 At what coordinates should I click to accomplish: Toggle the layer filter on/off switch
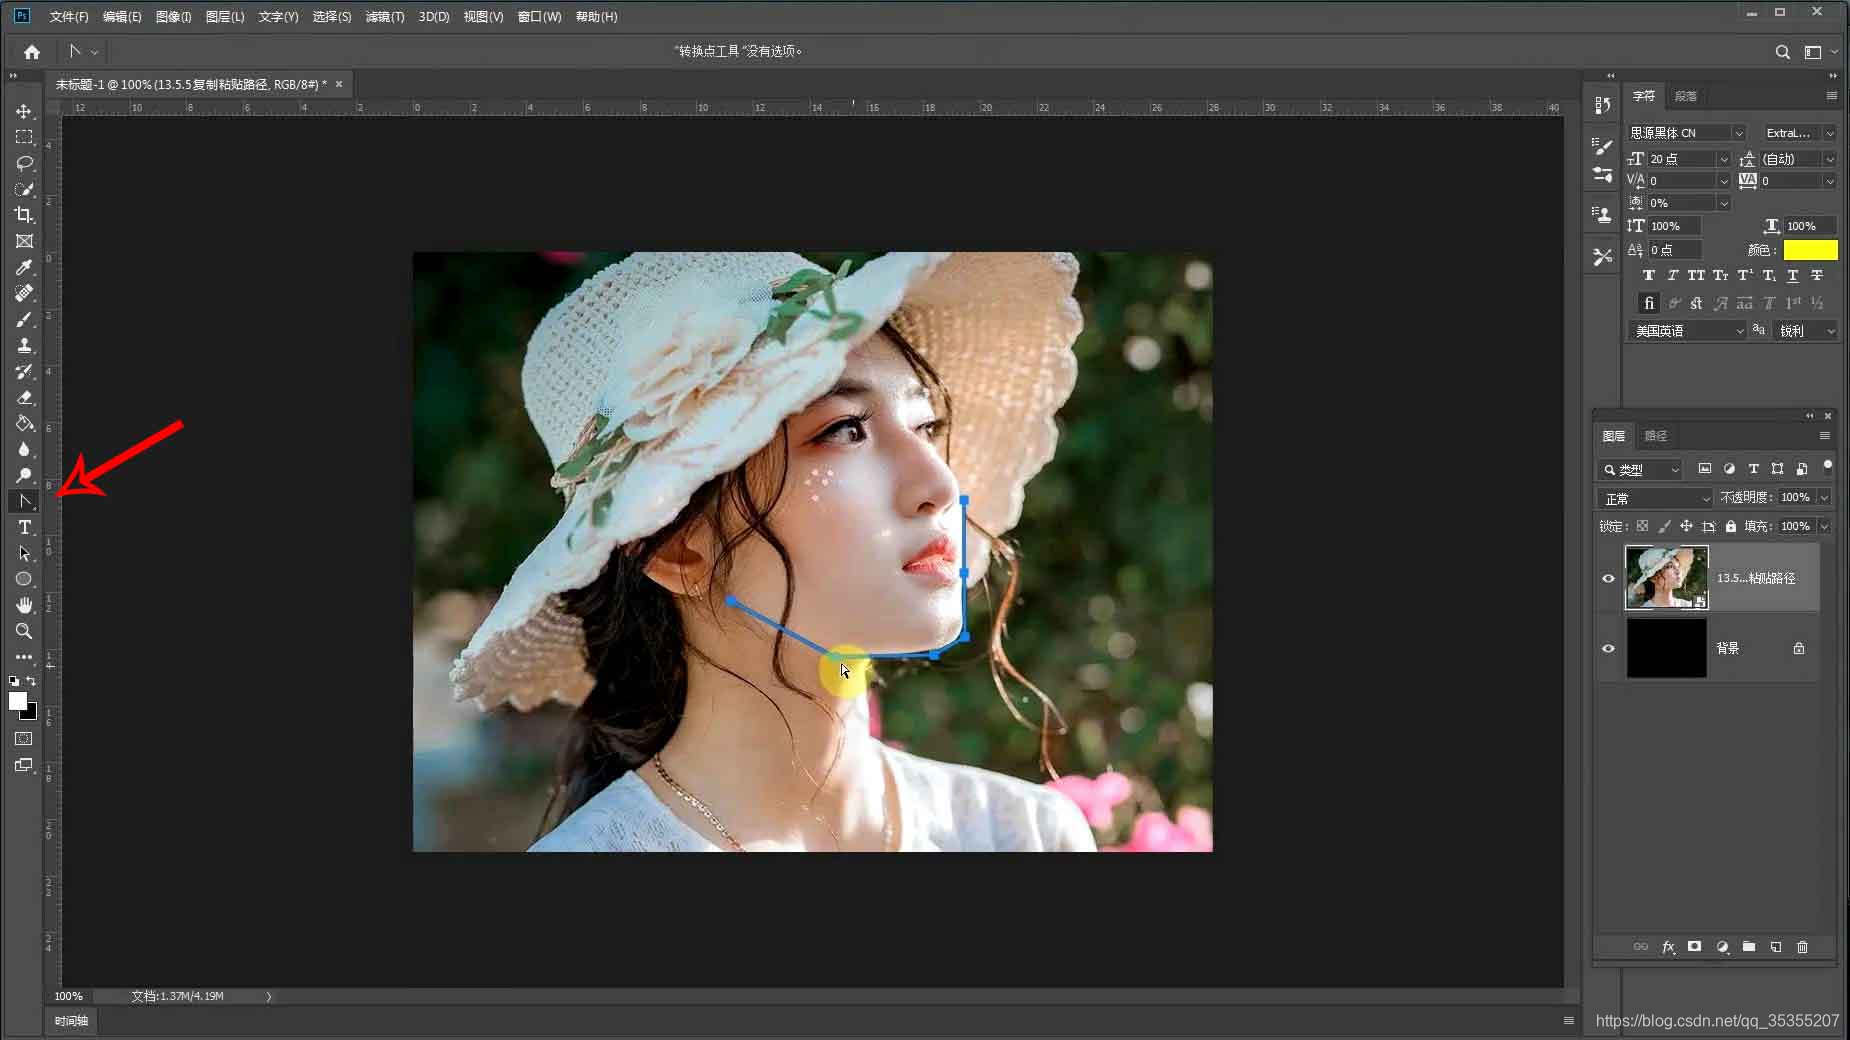[x=1828, y=466]
